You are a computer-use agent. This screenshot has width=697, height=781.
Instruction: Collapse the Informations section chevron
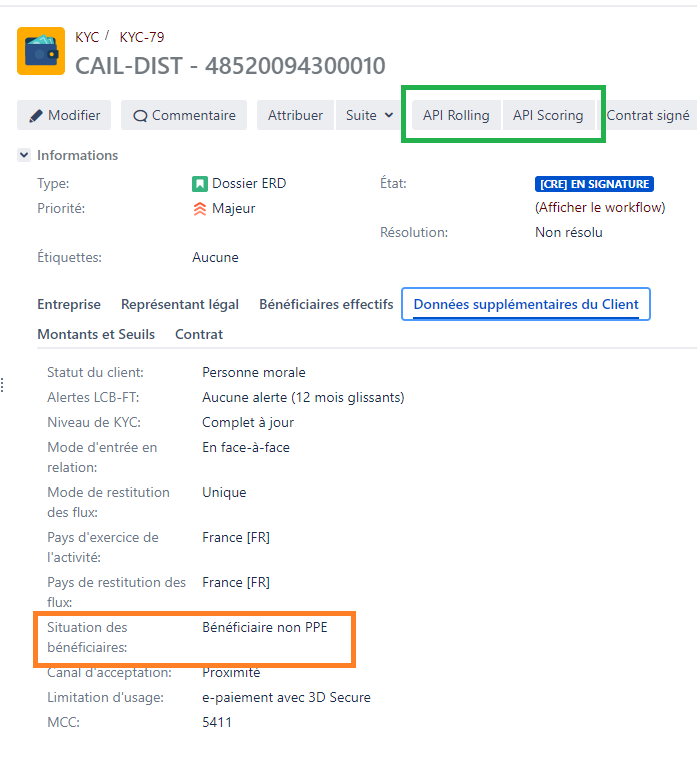24,155
